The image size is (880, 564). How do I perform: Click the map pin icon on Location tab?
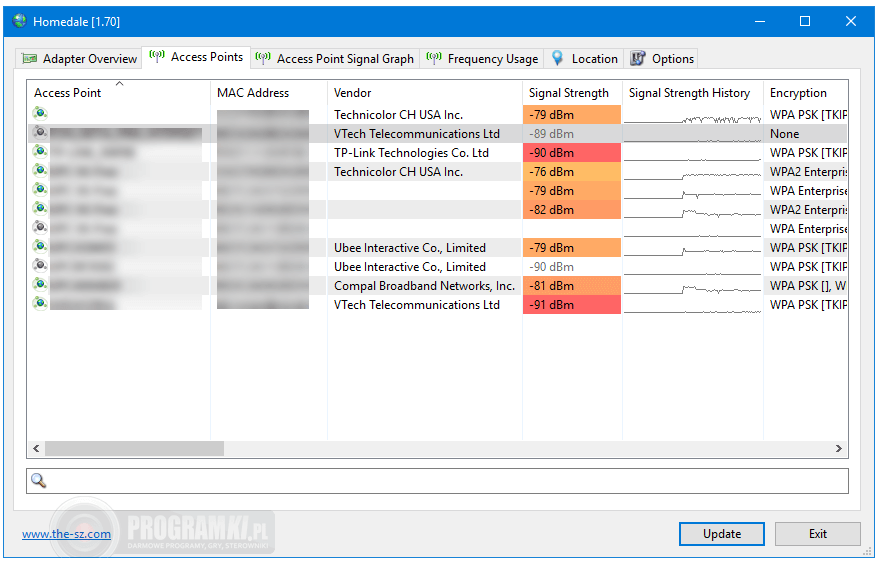(x=557, y=58)
